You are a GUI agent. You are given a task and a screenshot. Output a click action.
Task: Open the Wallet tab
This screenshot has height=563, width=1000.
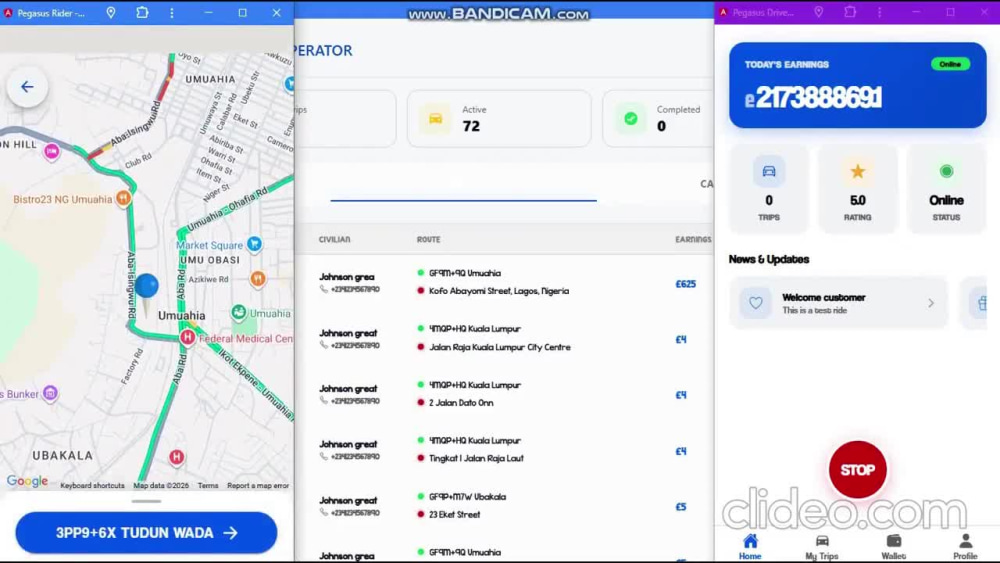click(x=893, y=546)
